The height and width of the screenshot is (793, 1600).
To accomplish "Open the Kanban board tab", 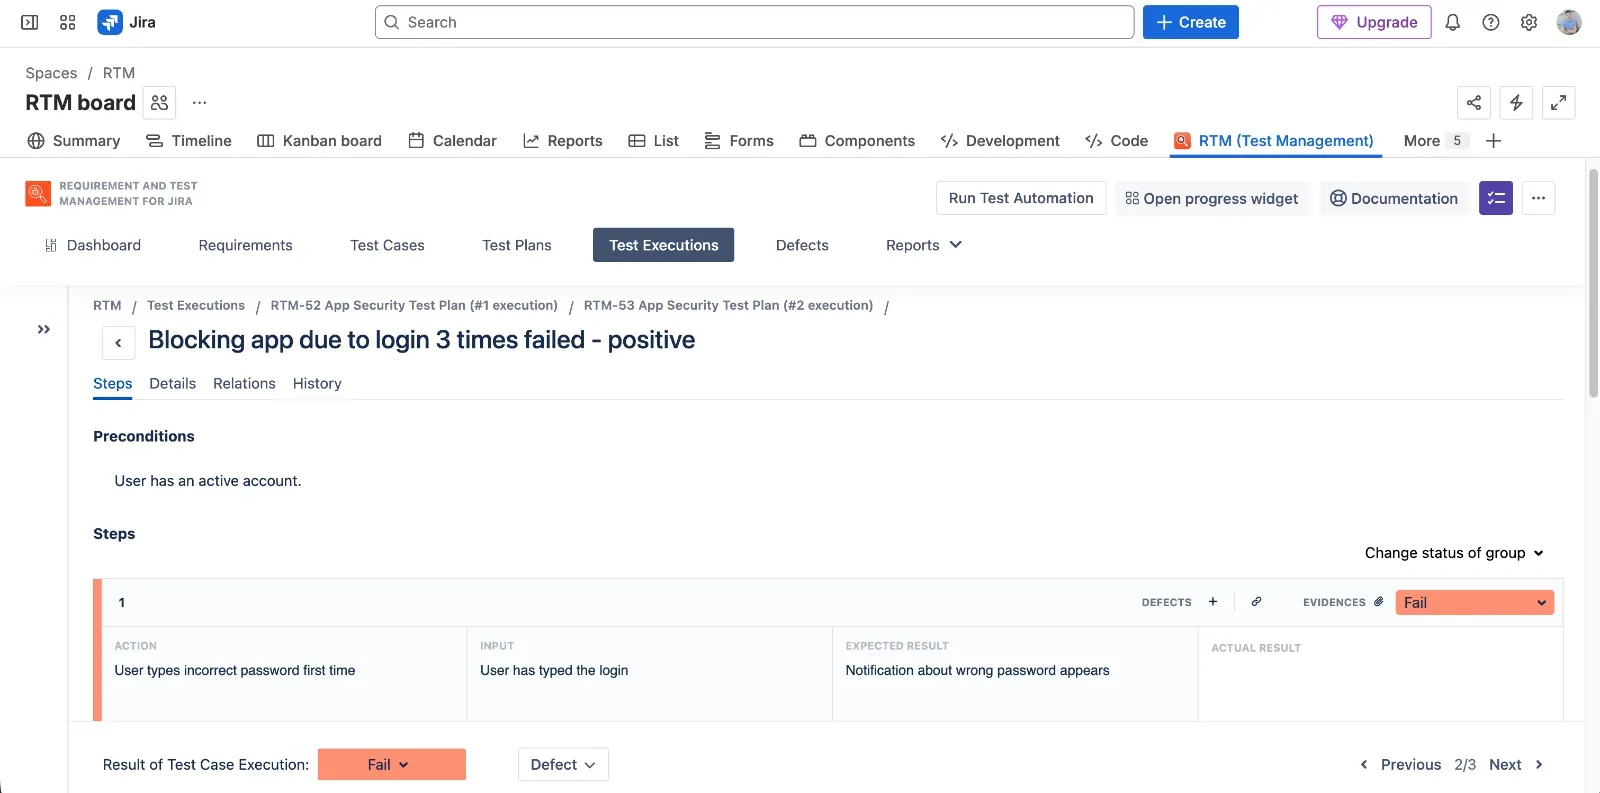I will (320, 141).
